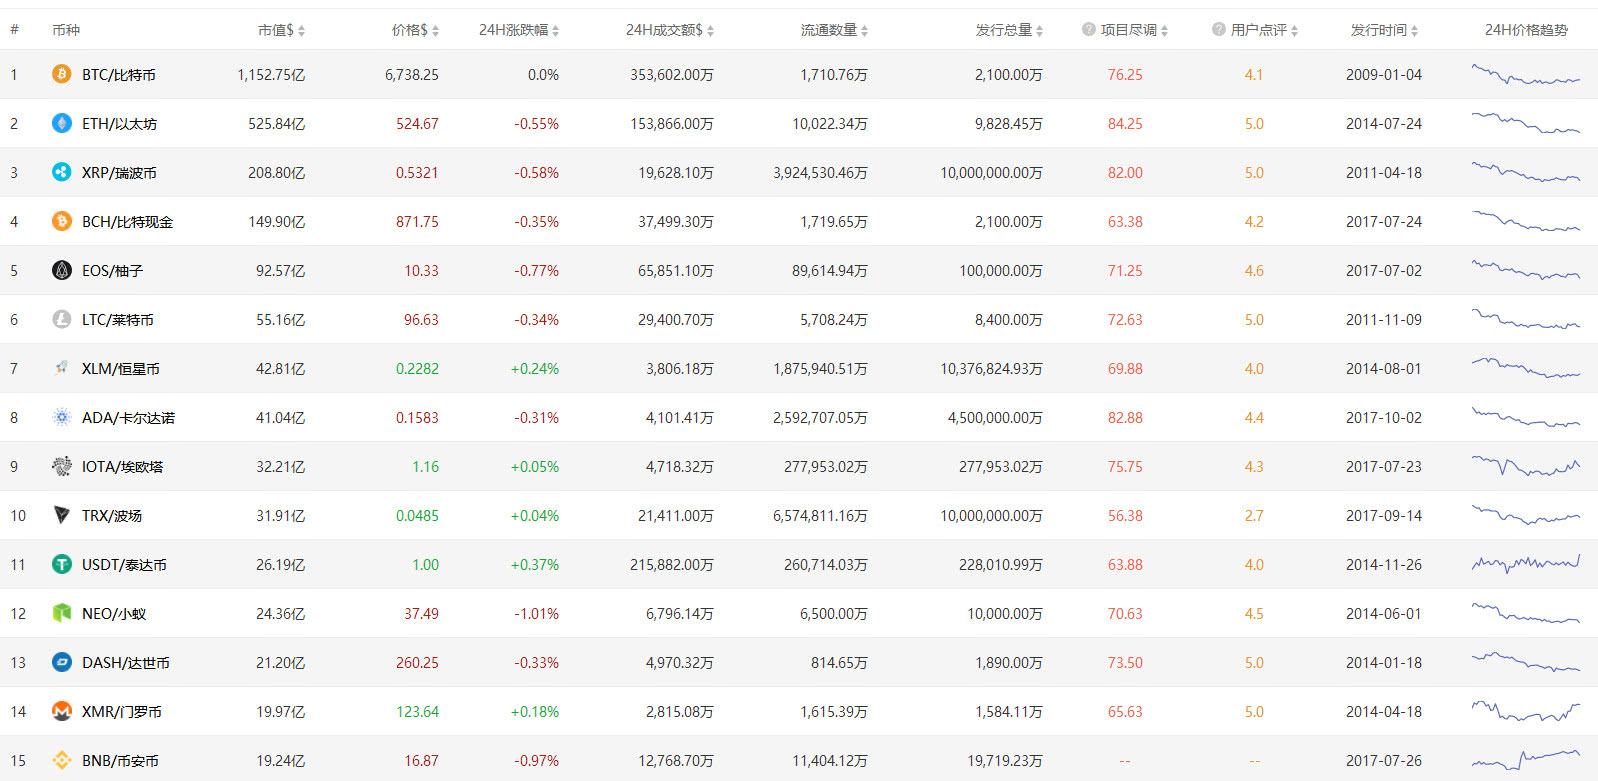Image resolution: width=1598 pixels, height=781 pixels.
Task: Click BTC price 6,738.25
Action: click(412, 75)
